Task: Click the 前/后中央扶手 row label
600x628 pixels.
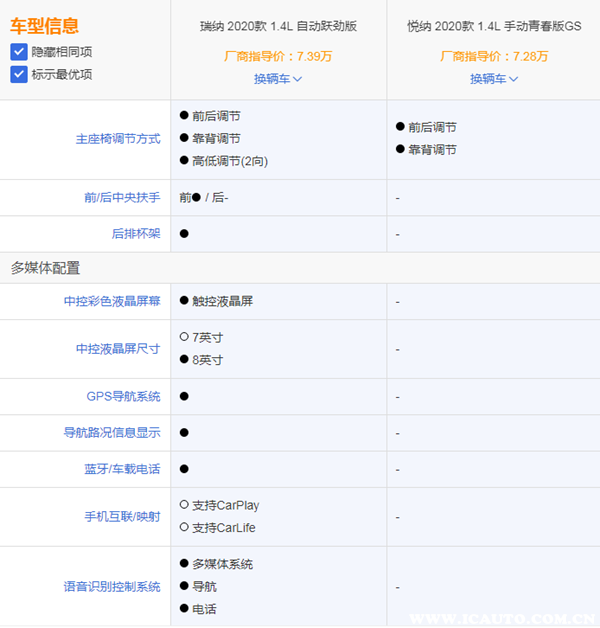Action: click(x=122, y=198)
